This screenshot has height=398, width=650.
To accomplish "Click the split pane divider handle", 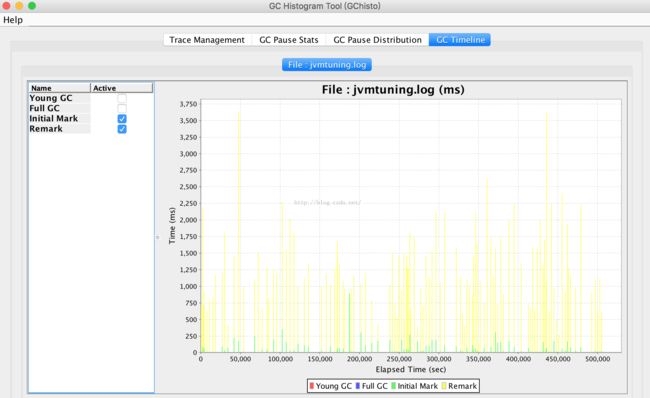I will click(x=158, y=238).
